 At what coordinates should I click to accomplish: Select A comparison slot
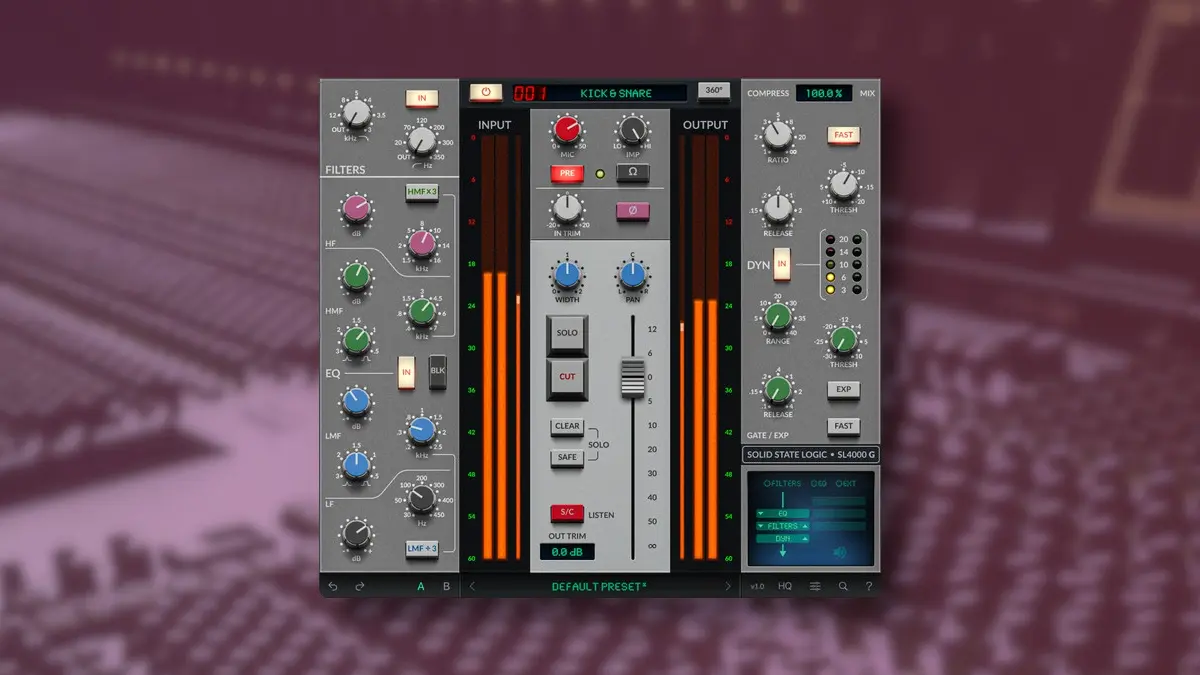click(x=421, y=586)
